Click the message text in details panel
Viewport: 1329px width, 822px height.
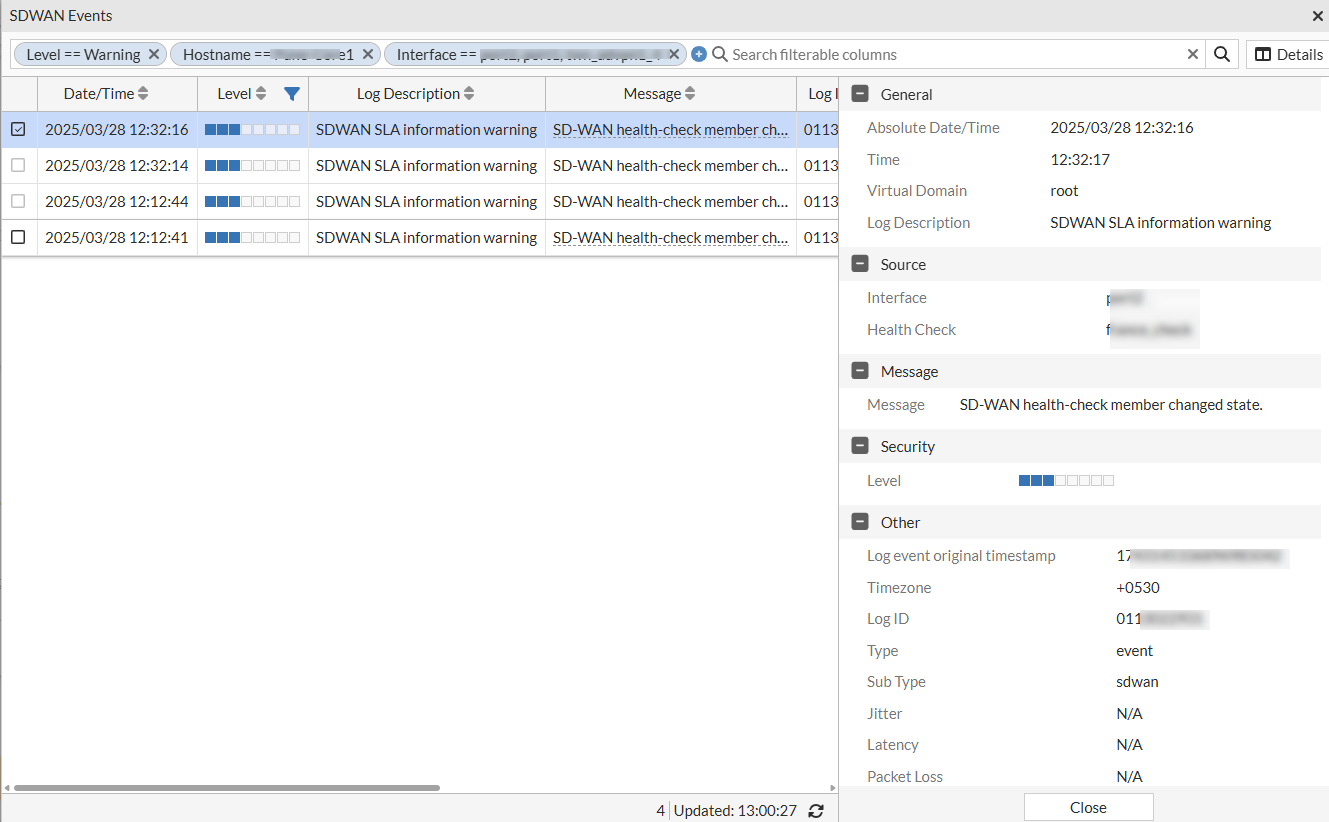(x=1111, y=404)
